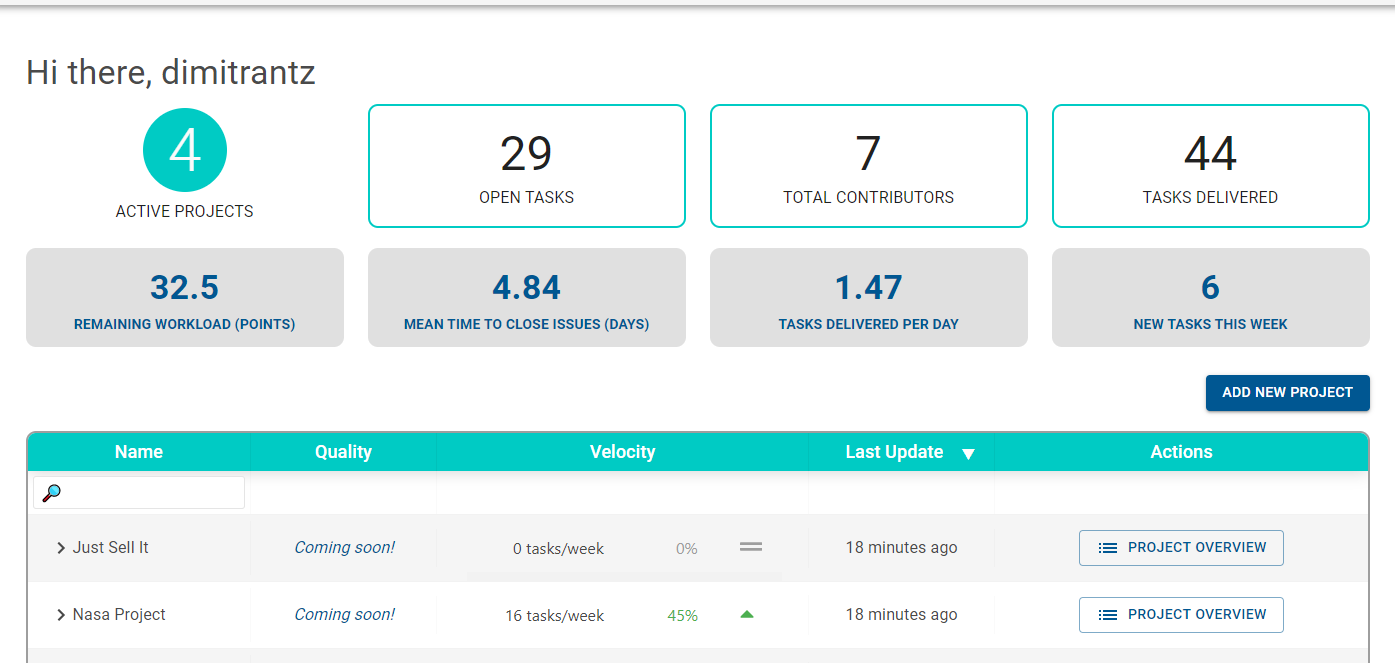Open the Open Tasks card showing 29
1395x663 pixels.
527,166
